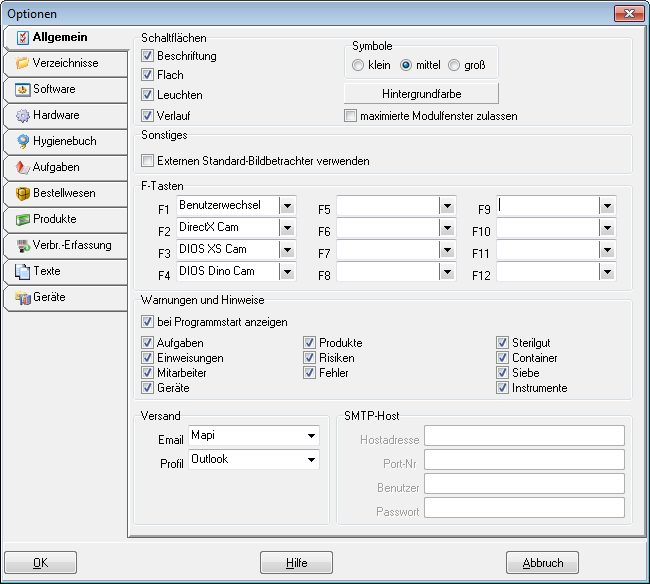Open the Email Mapi dropdown
The width and height of the screenshot is (650, 584).
point(311,436)
